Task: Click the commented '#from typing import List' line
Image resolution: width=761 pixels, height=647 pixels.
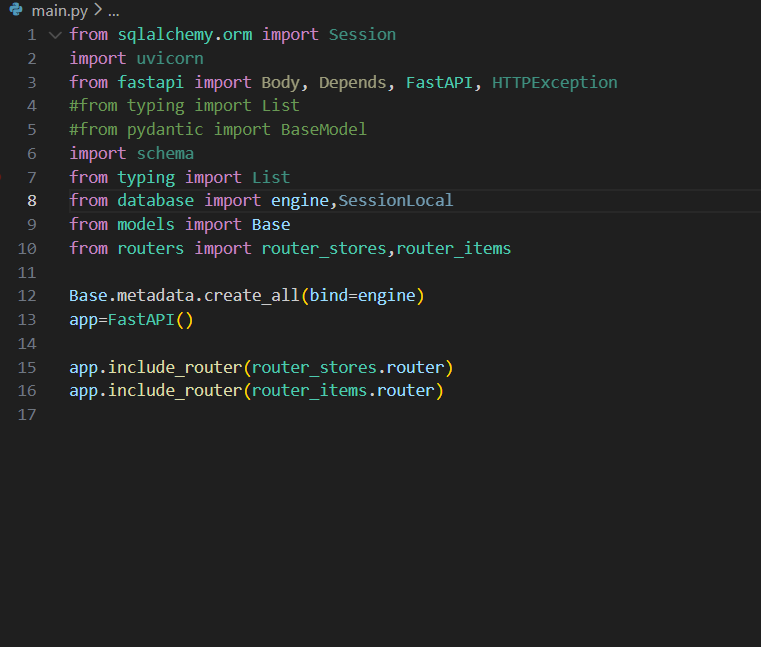Action: [x=184, y=106]
